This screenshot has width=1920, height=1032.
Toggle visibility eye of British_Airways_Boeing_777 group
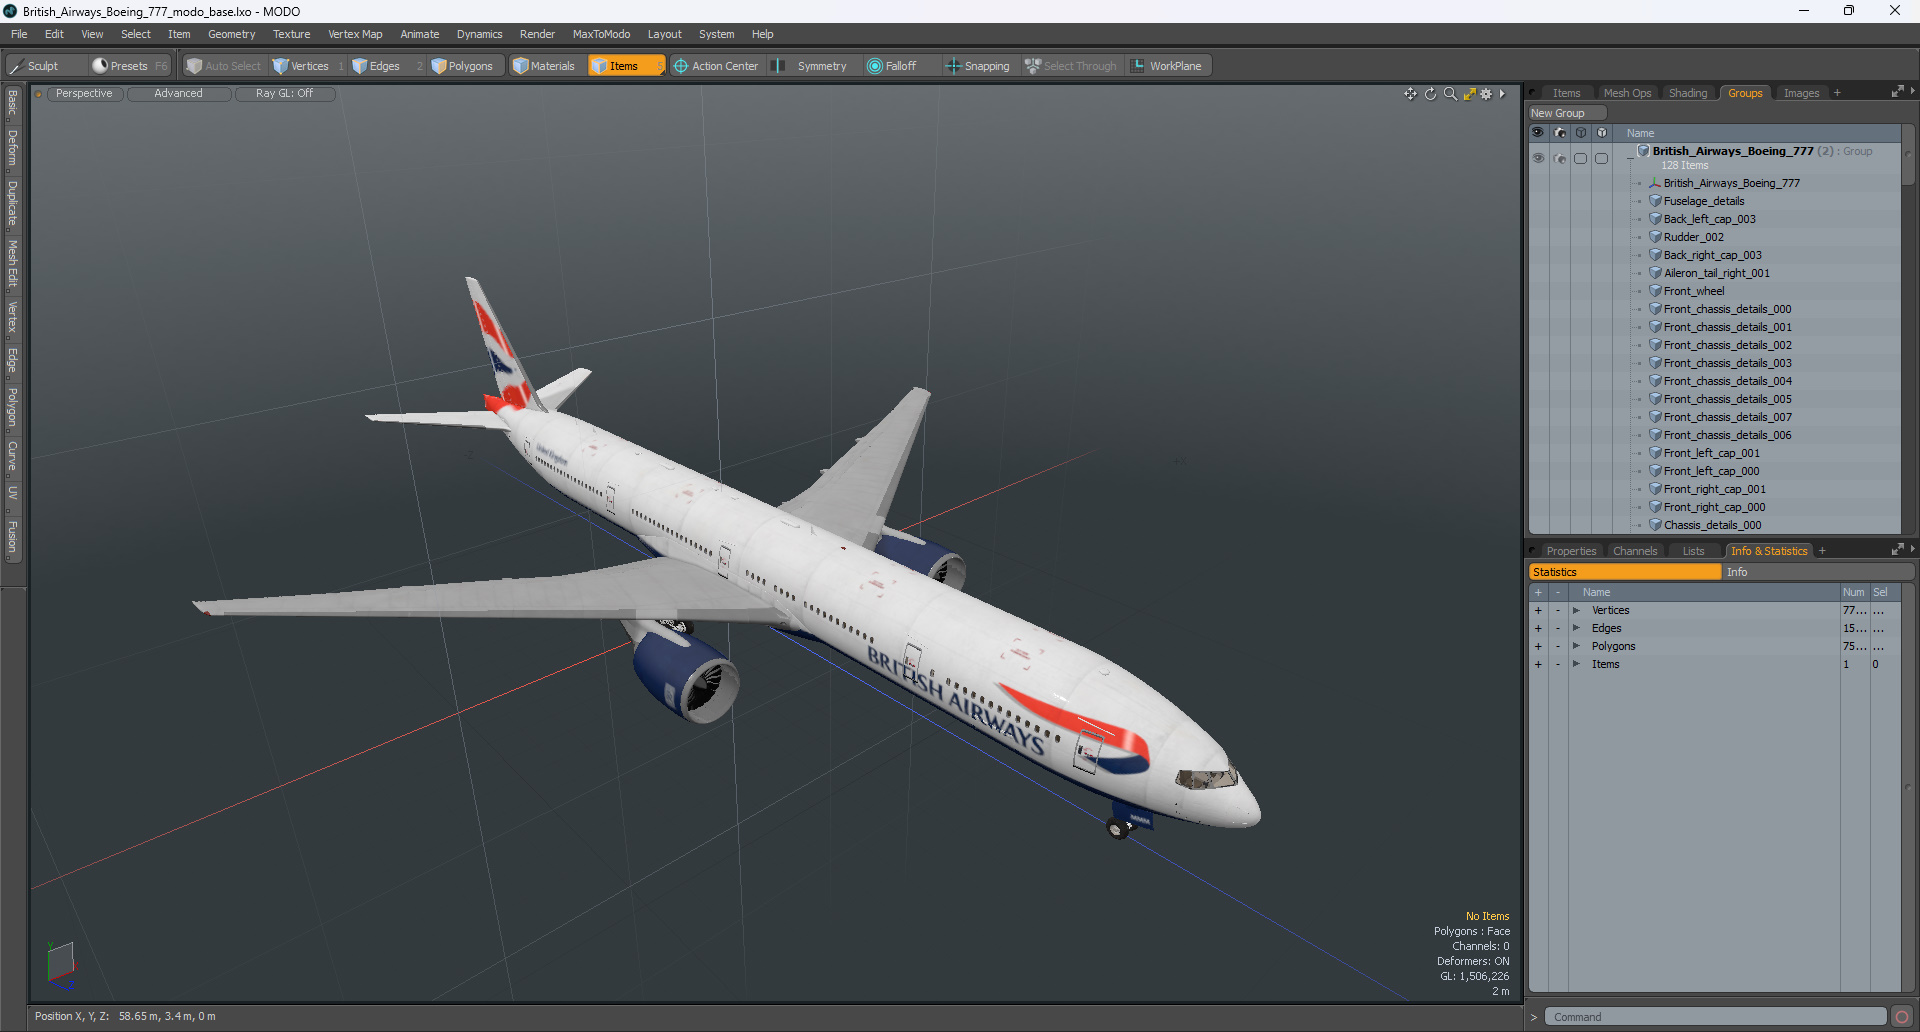coord(1538,158)
